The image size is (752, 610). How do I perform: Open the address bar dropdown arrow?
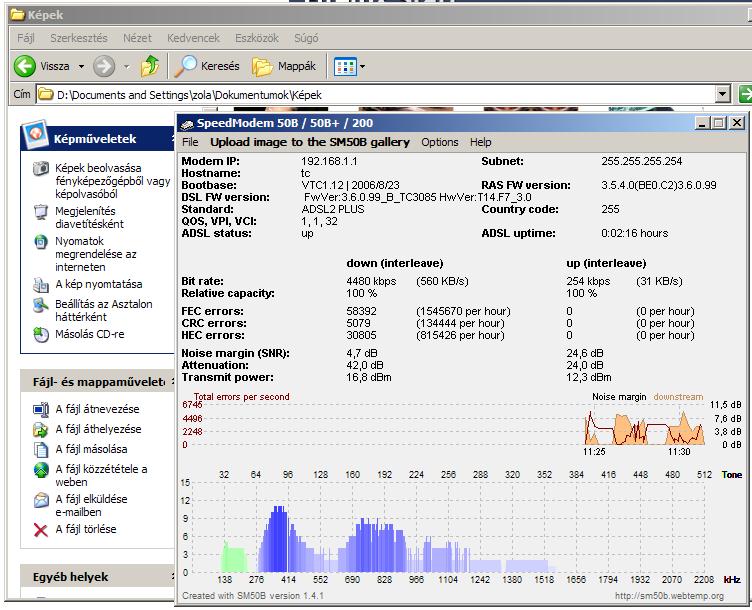pos(722,94)
